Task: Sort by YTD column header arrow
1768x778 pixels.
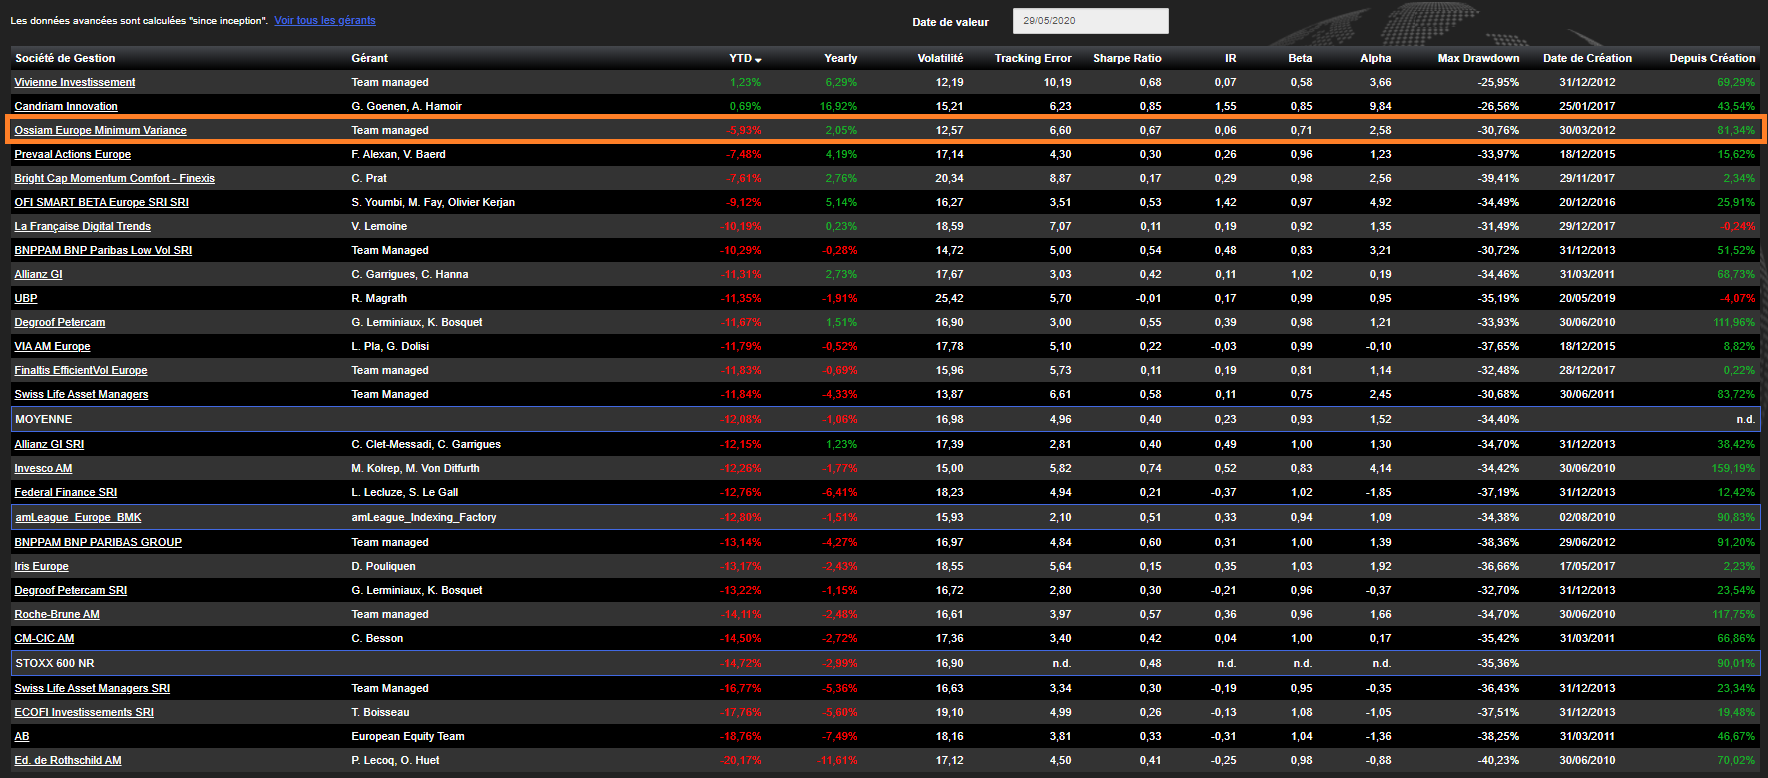Action: point(758,59)
